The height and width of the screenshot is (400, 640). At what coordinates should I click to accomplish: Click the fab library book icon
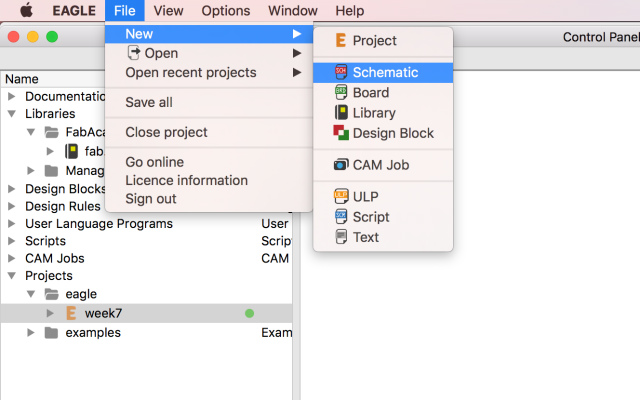click(71, 151)
